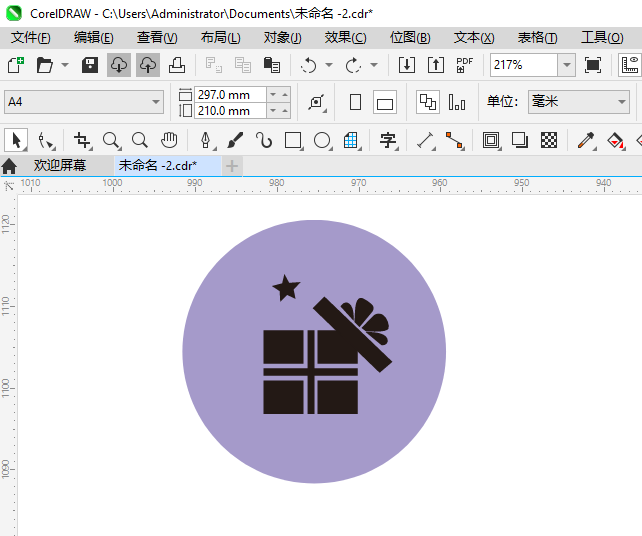Select the Dimension line tool
This screenshot has height=536, width=642.
click(x=425, y=140)
